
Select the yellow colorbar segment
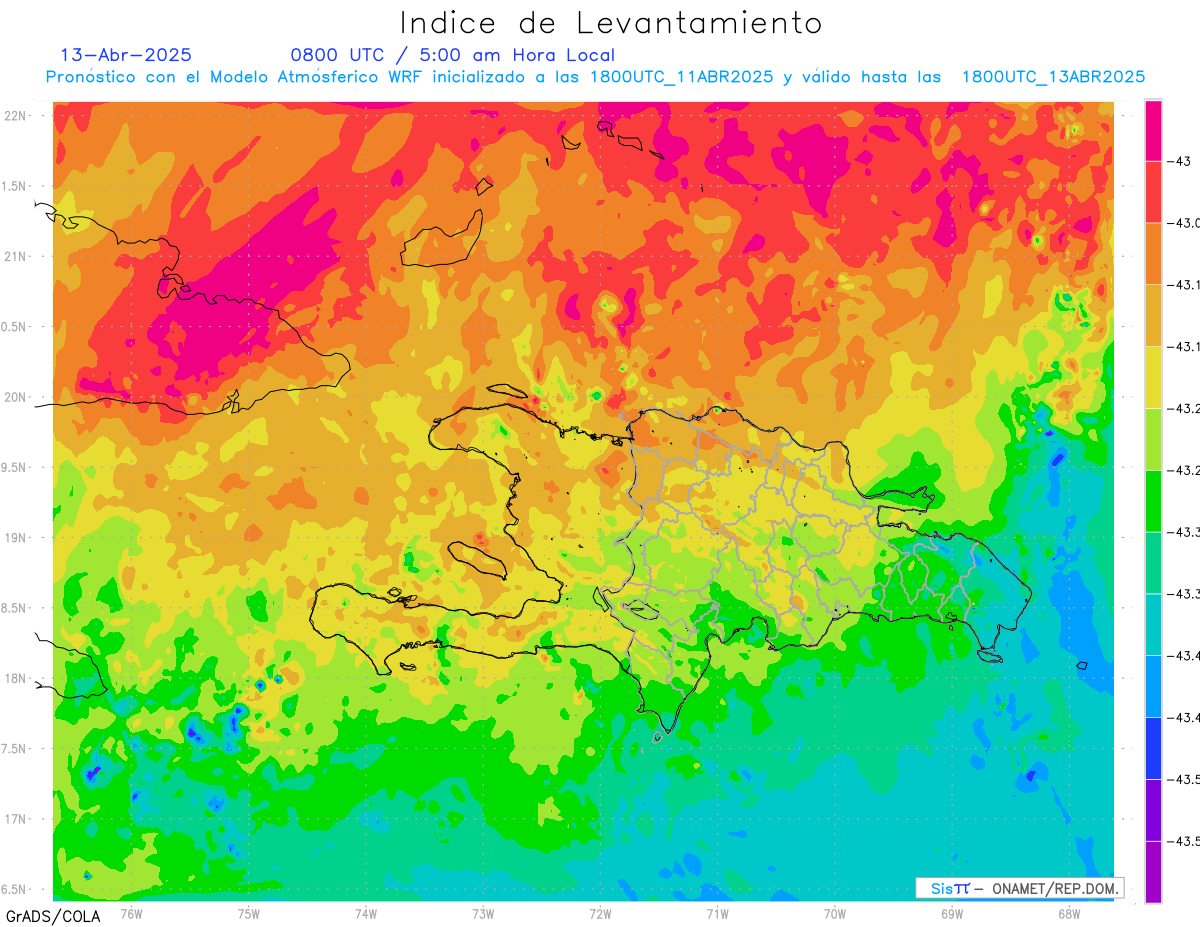point(1153,377)
